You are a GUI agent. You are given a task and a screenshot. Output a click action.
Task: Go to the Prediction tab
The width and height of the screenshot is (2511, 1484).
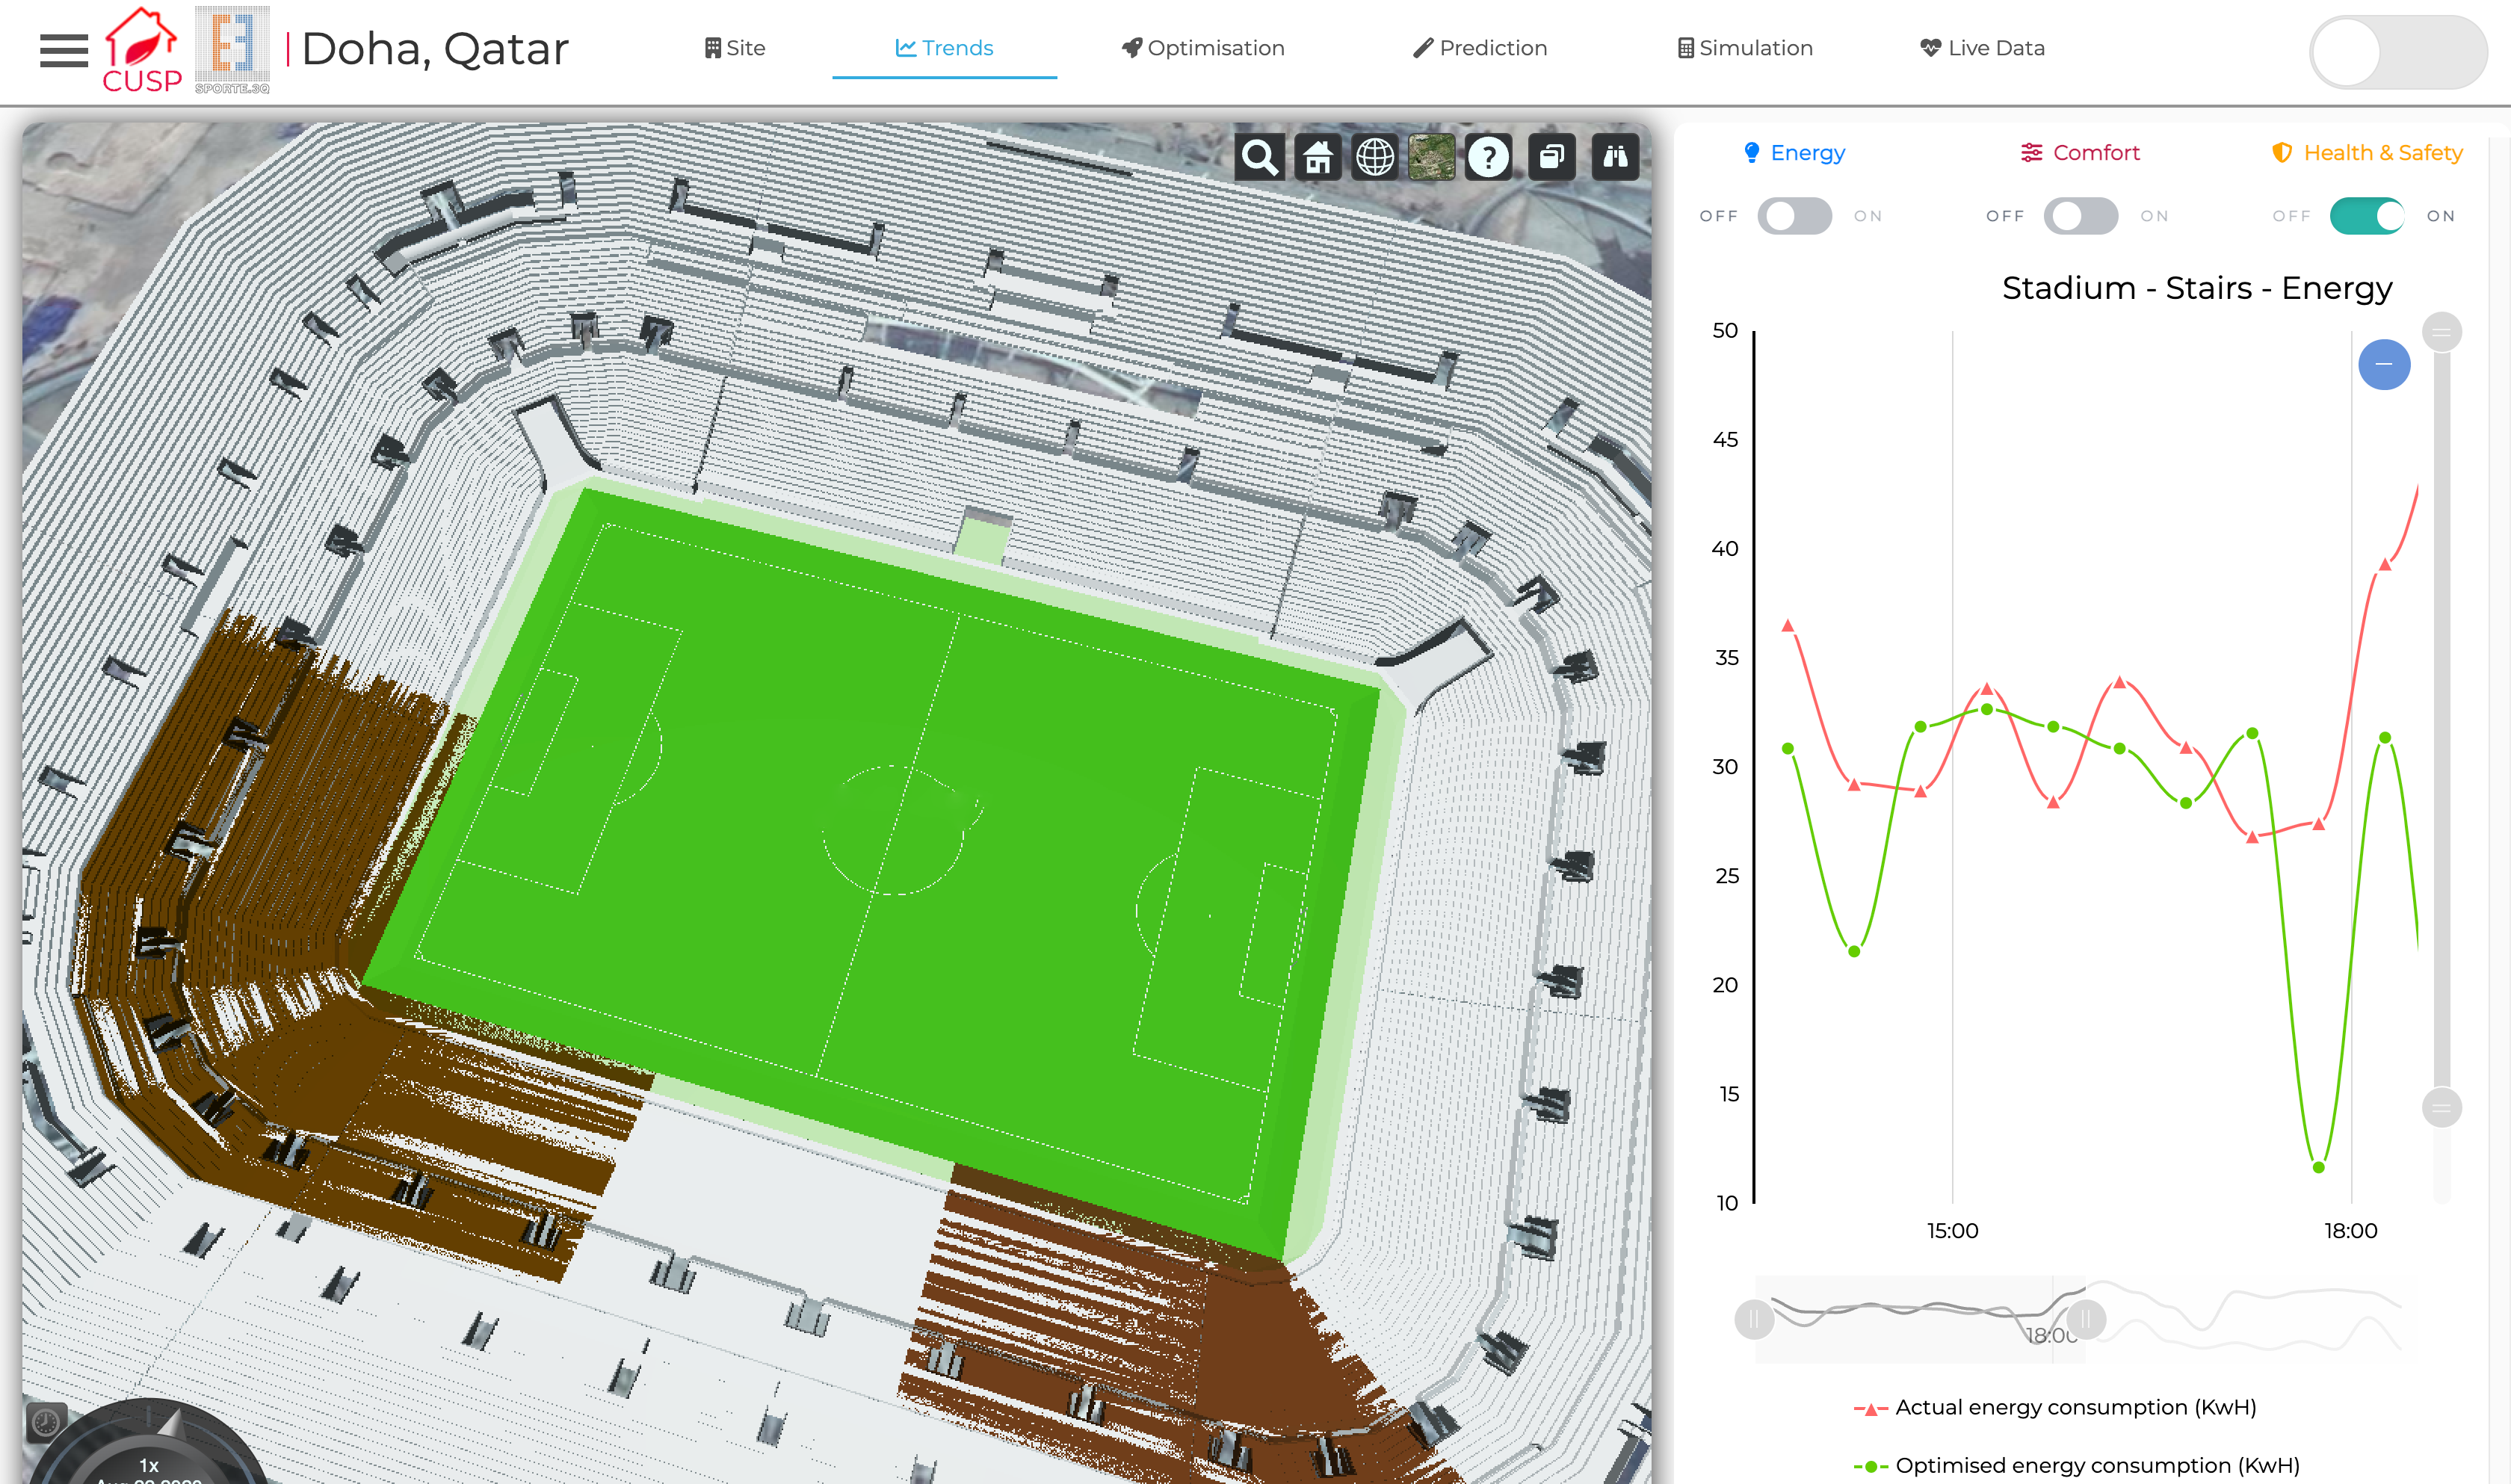(x=1480, y=48)
